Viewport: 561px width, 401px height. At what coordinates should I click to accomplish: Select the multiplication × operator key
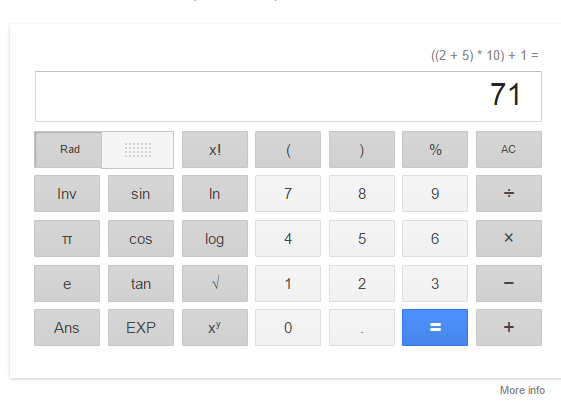click(509, 238)
